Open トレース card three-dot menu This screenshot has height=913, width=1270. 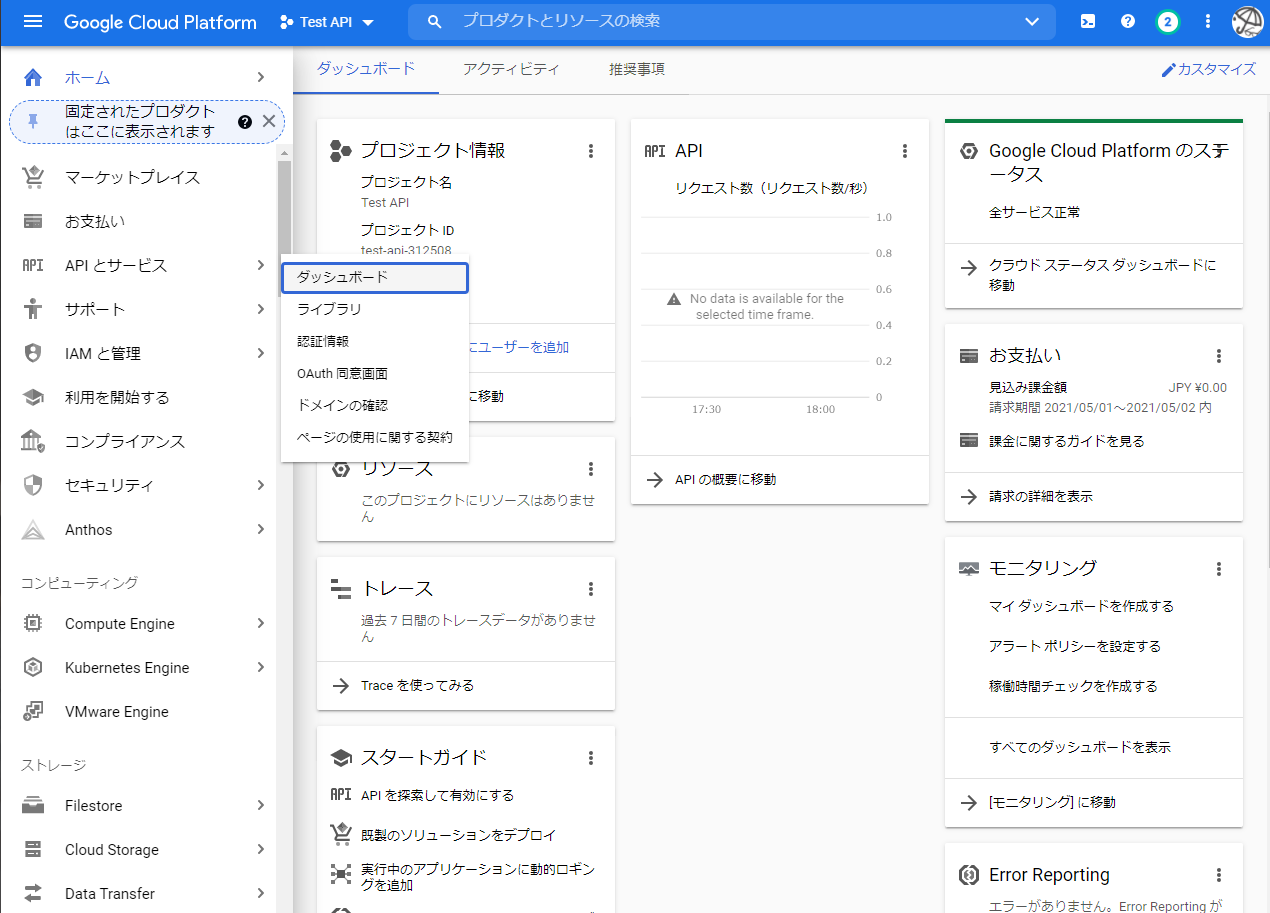[591, 589]
